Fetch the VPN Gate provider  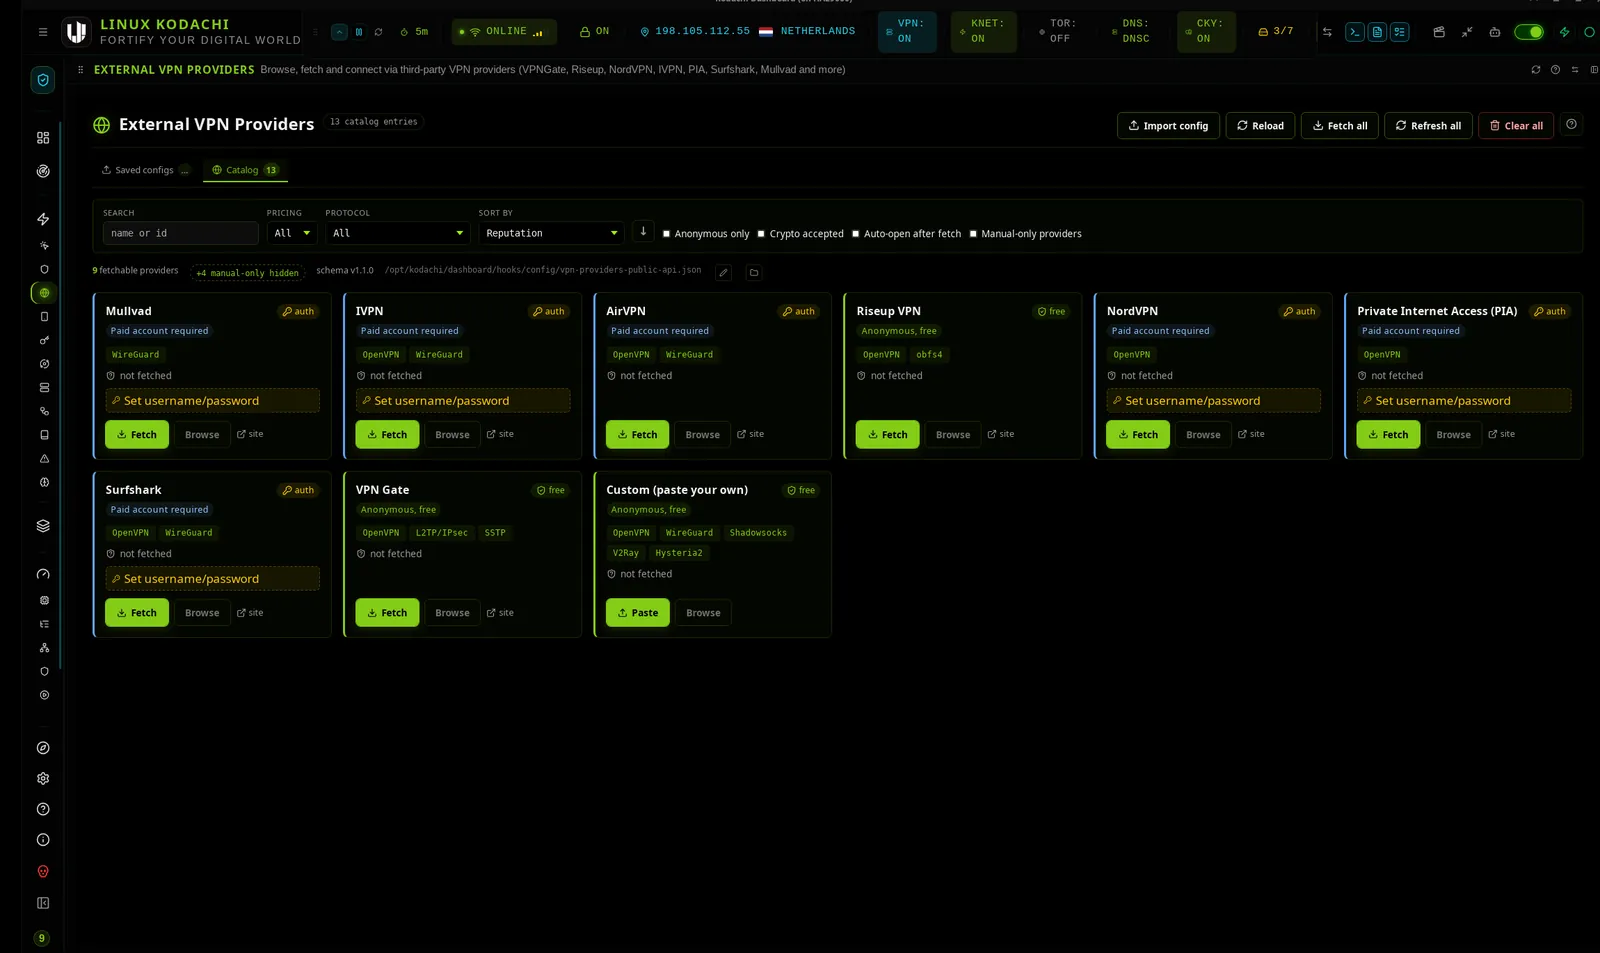387,613
